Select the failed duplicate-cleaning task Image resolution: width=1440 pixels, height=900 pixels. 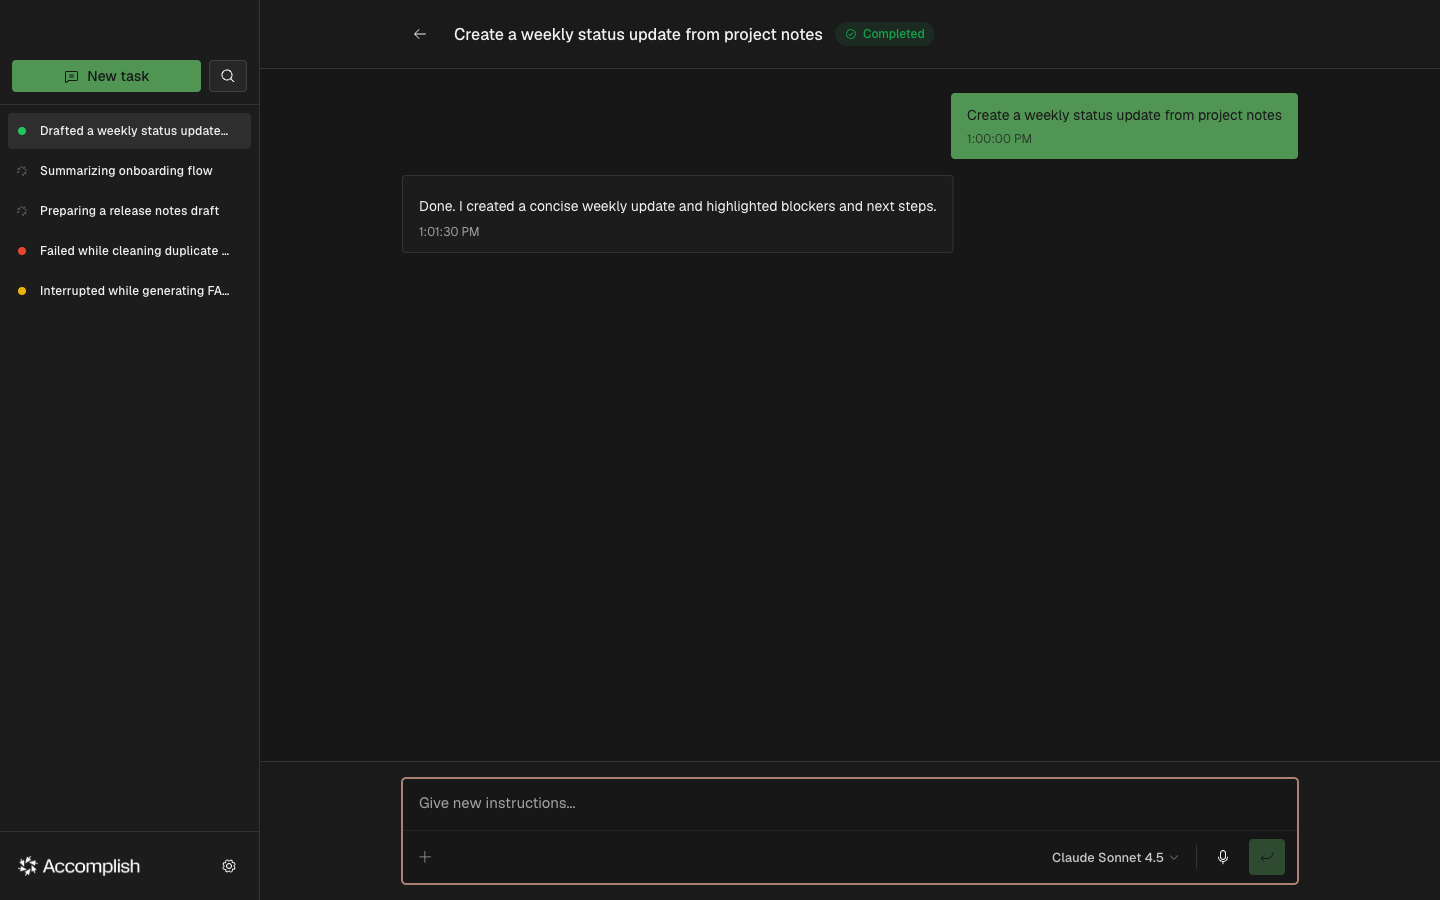click(x=133, y=250)
